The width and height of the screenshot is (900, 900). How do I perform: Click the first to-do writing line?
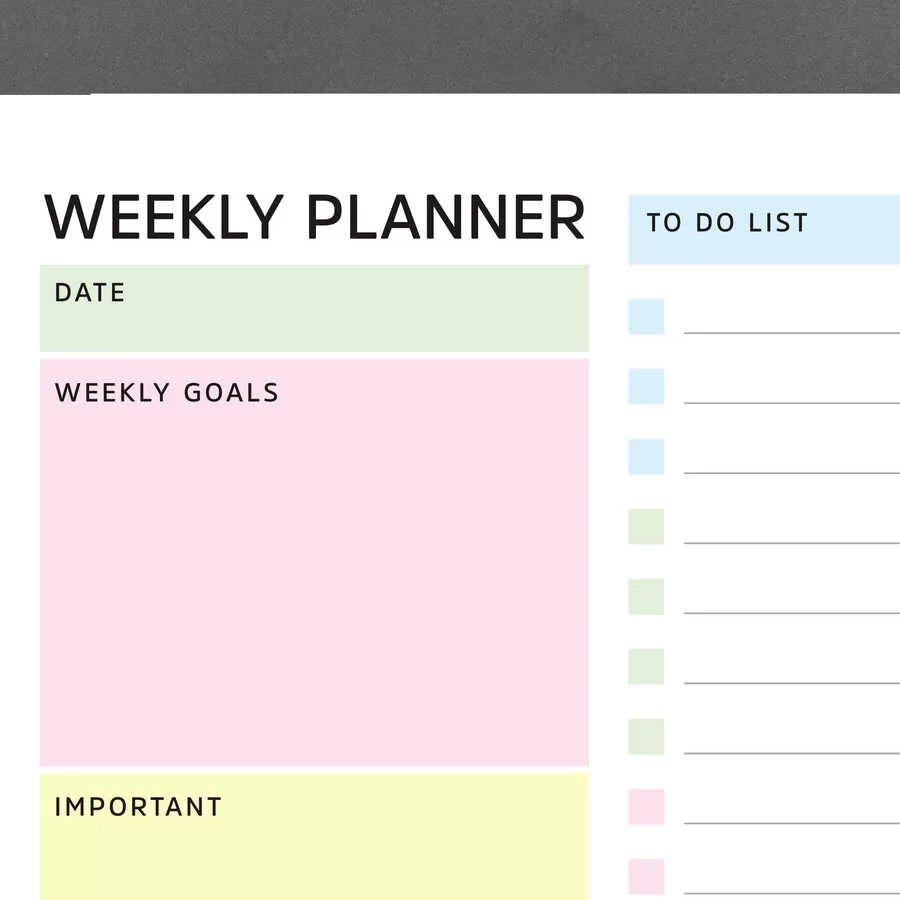click(792, 332)
